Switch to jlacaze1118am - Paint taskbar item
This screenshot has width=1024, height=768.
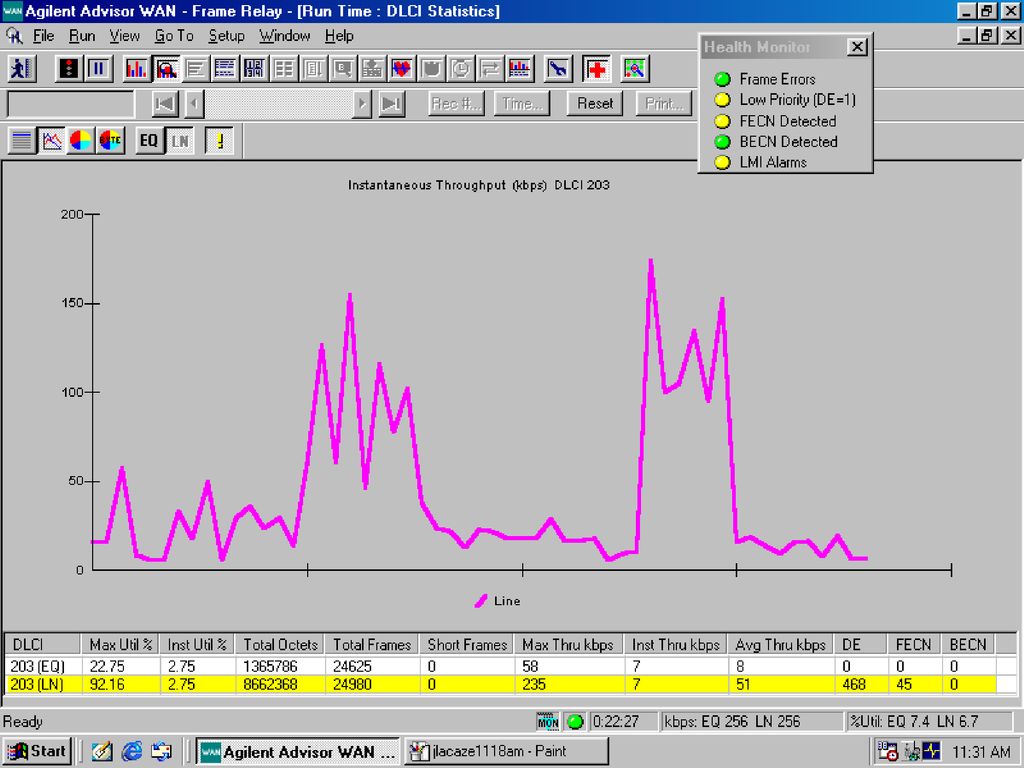(507, 751)
